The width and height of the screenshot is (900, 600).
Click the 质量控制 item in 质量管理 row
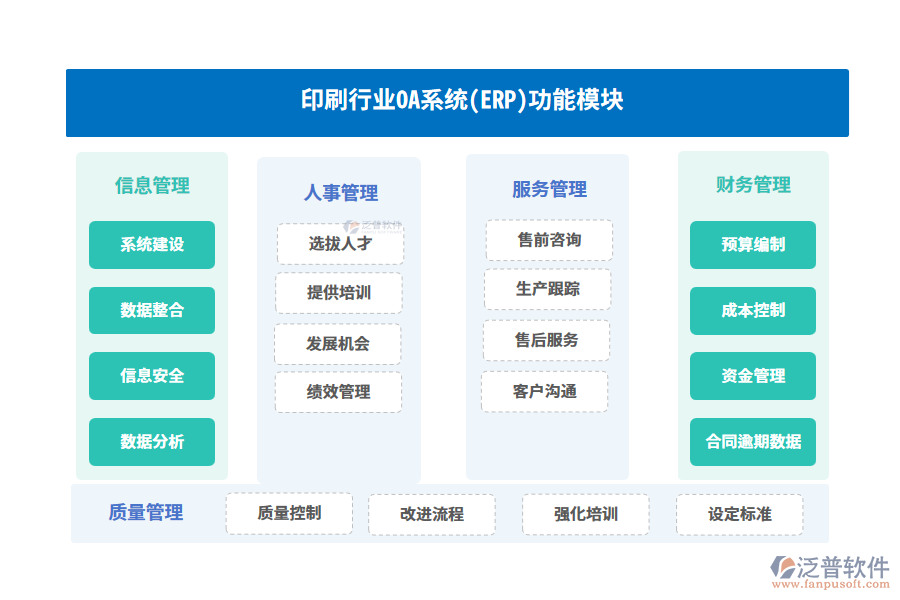pyautogui.click(x=289, y=514)
